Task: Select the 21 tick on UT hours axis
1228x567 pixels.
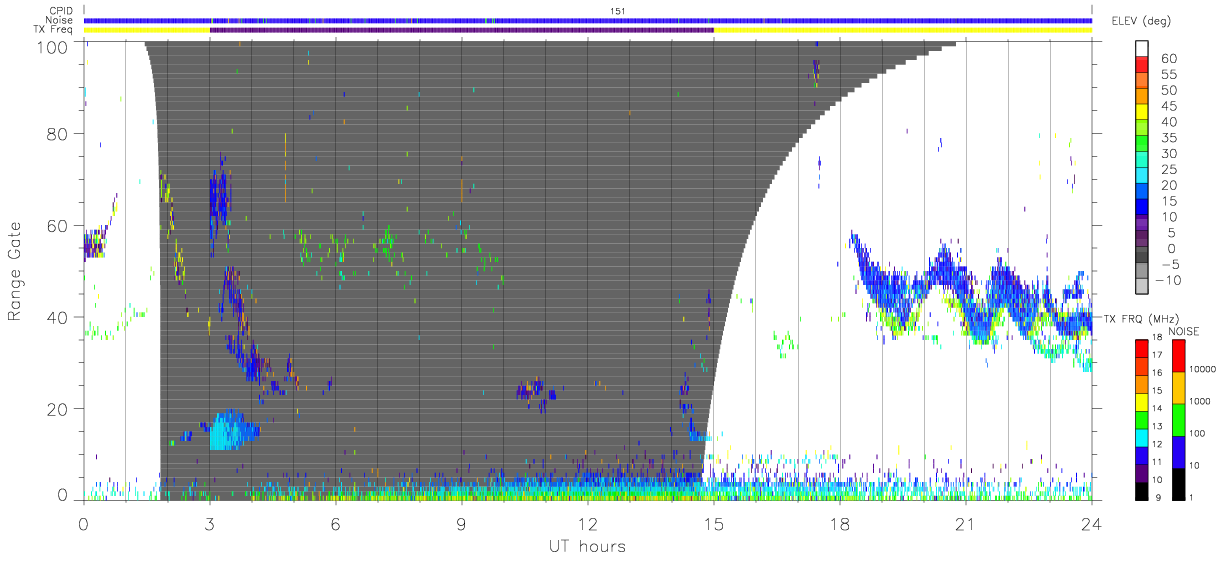Action: click(966, 524)
